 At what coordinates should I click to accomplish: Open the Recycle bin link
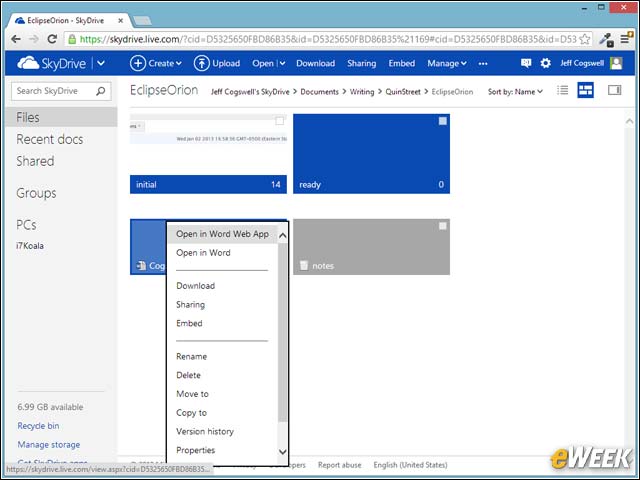coord(38,426)
